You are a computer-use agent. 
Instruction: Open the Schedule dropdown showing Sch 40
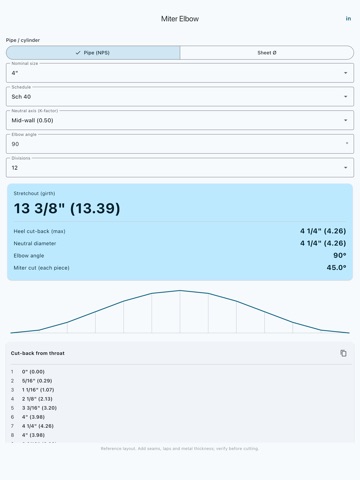point(180,97)
